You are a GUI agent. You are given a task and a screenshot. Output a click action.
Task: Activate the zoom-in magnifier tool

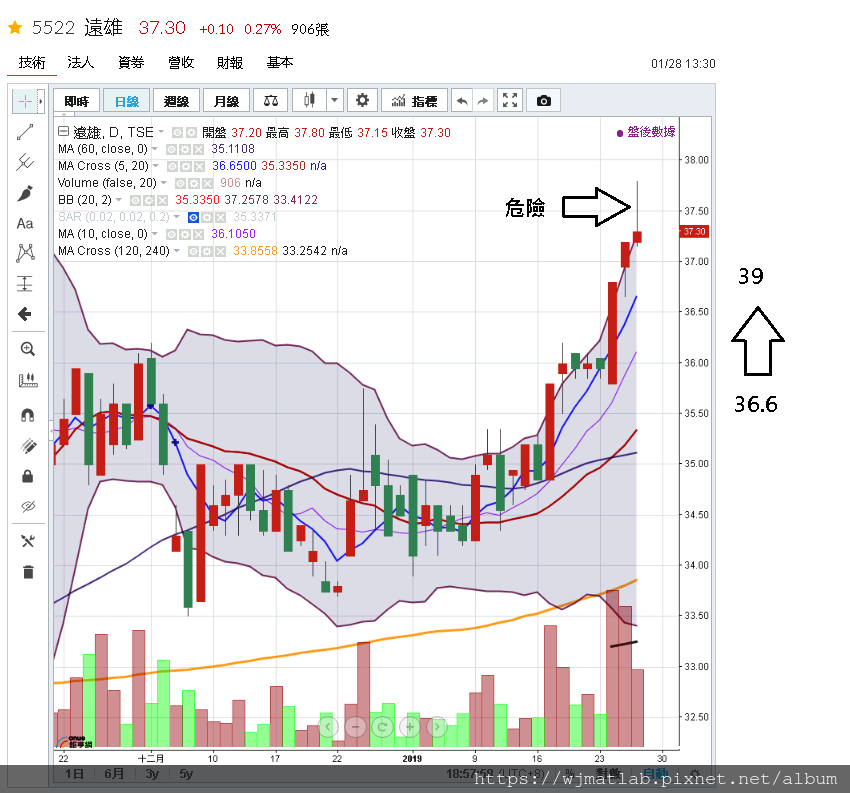click(x=27, y=349)
